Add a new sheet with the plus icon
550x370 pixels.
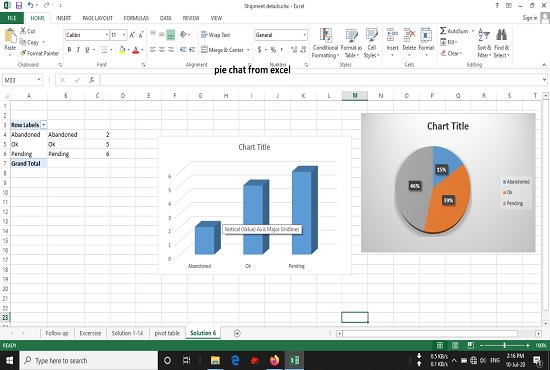click(237, 333)
